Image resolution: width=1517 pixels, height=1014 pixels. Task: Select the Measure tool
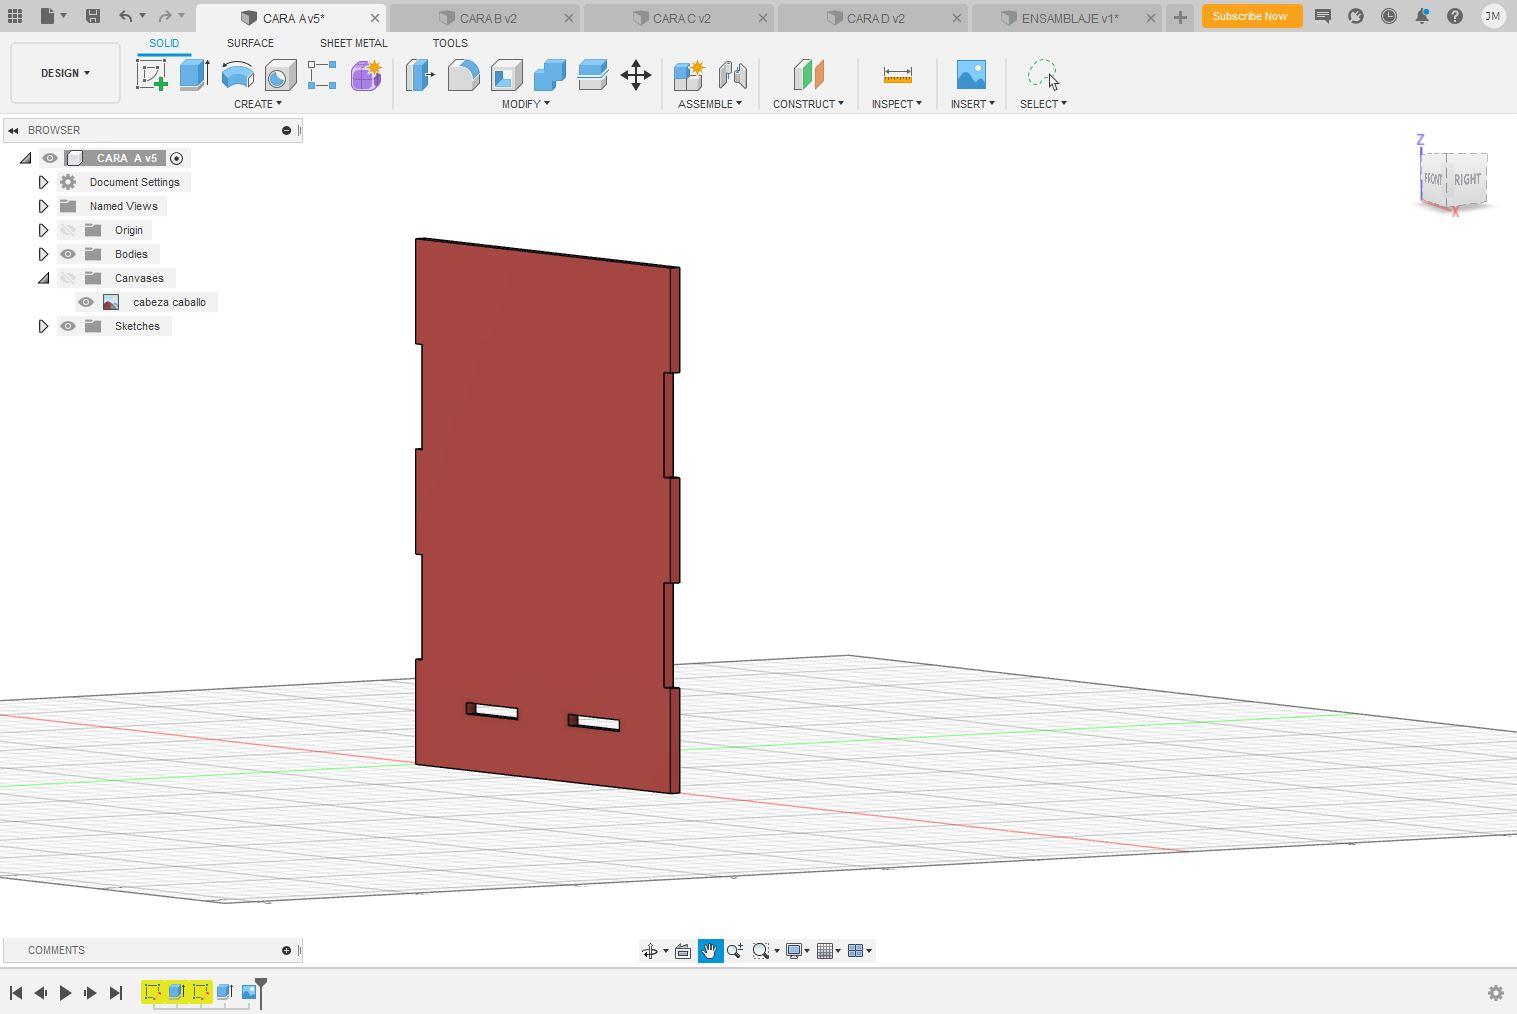click(x=897, y=75)
